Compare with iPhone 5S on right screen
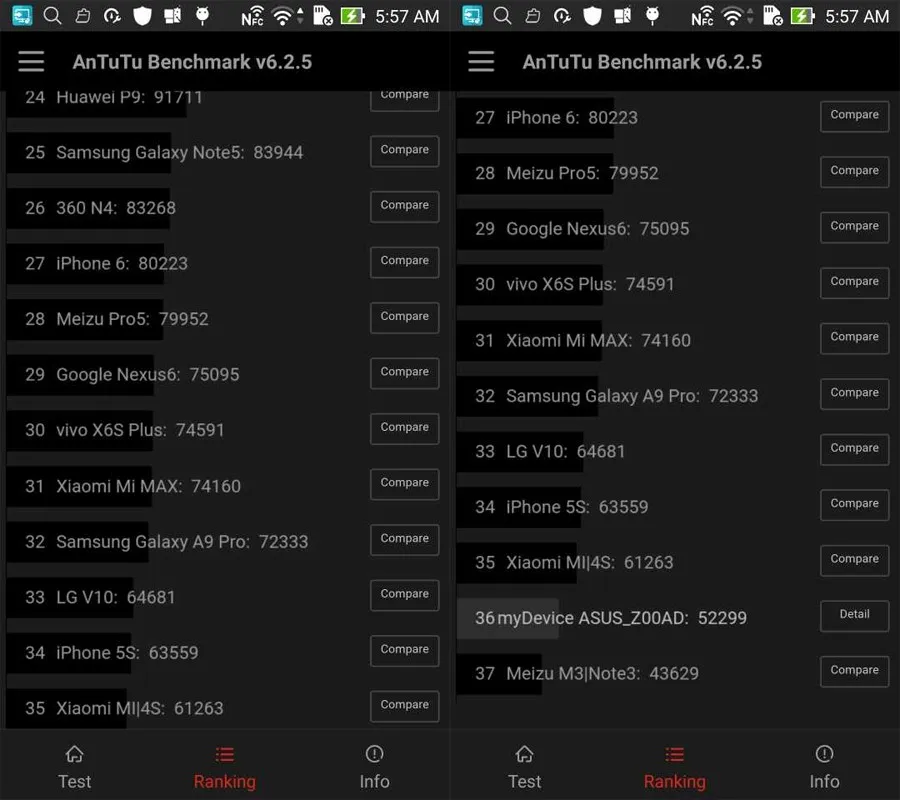 (855, 504)
